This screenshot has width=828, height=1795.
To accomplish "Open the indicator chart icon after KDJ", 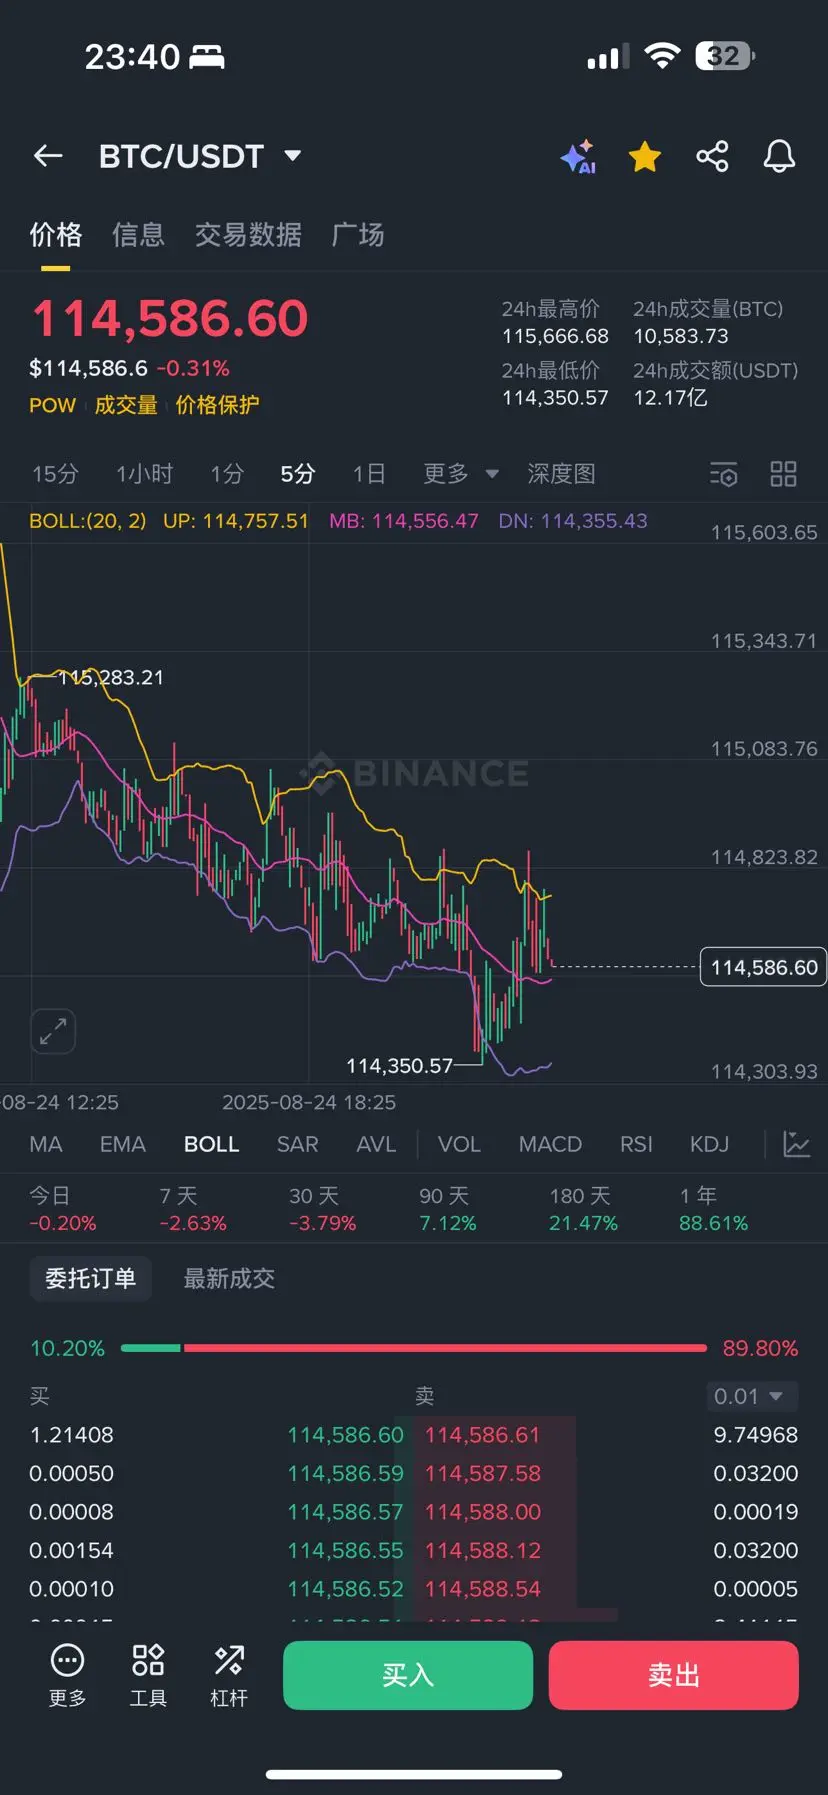I will click(x=797, y=1144).
